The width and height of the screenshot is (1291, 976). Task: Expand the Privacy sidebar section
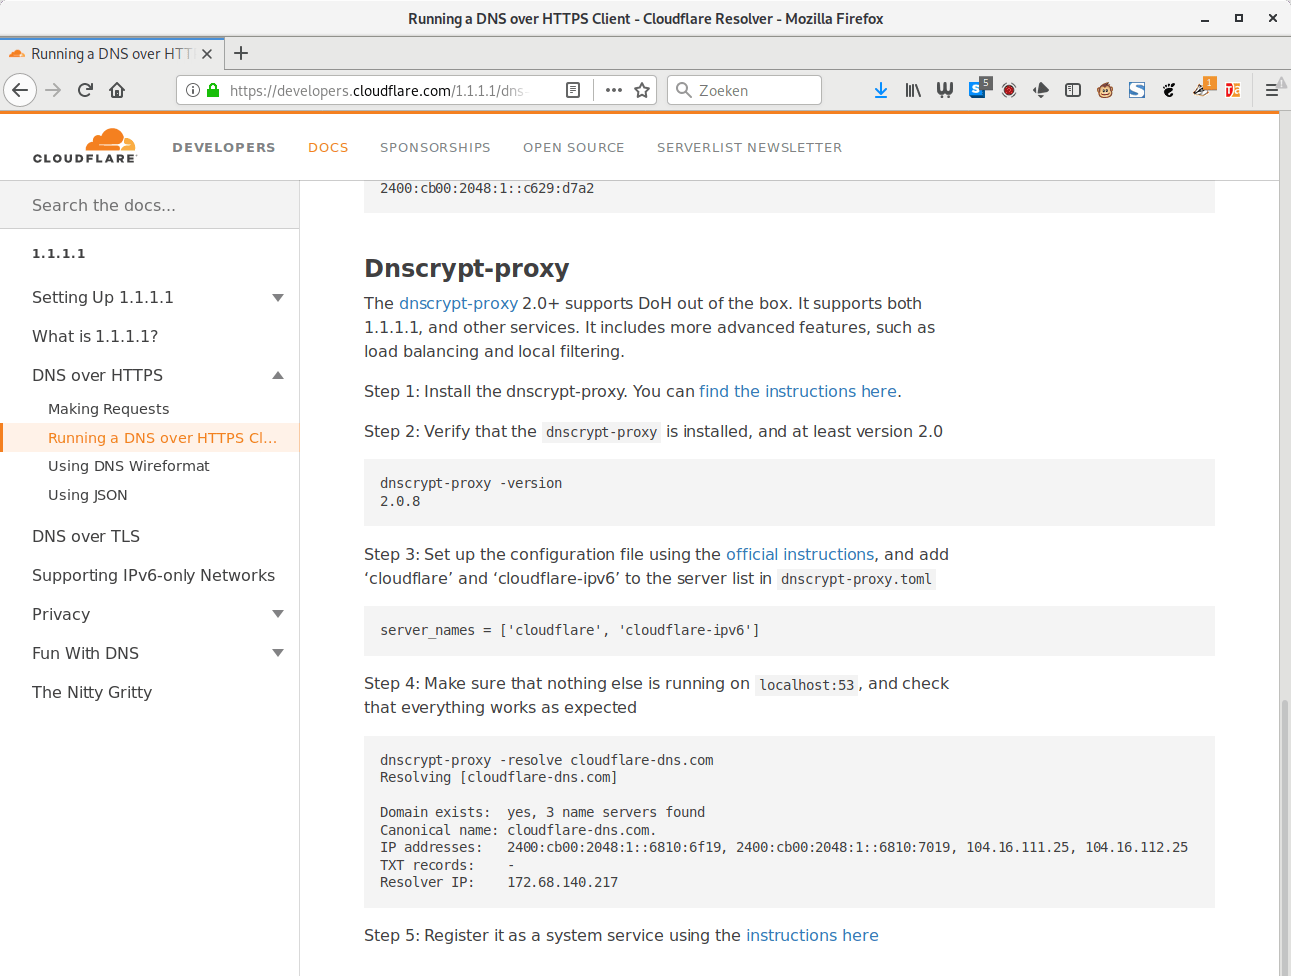pyautogui.click(x=278, y=614)
